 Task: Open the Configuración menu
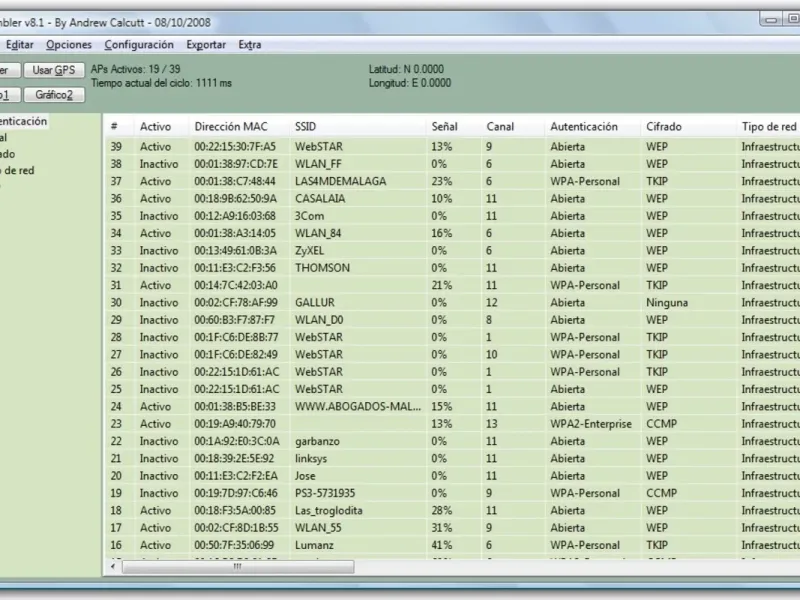(139, 45)
